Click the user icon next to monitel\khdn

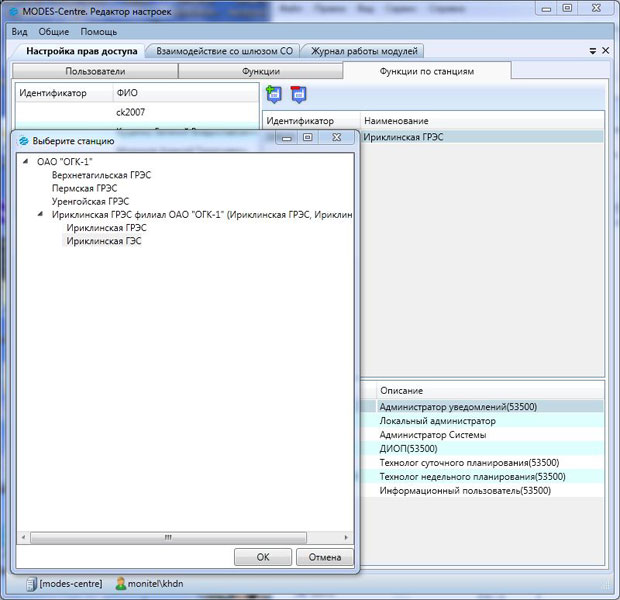point(121,584)
